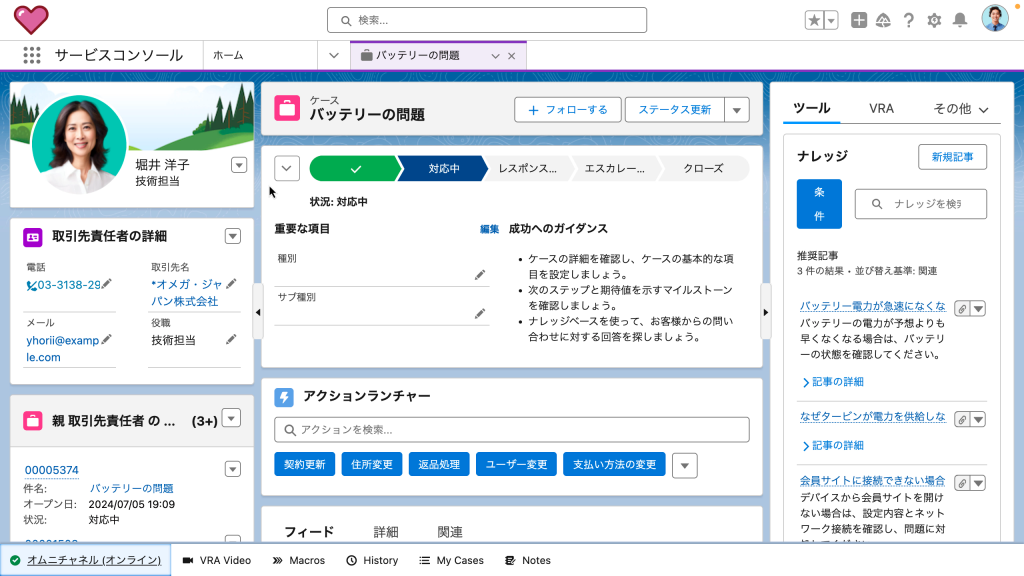
Task: Open オムニチャネル (オンライン) utility
Action: pos(86,560)
